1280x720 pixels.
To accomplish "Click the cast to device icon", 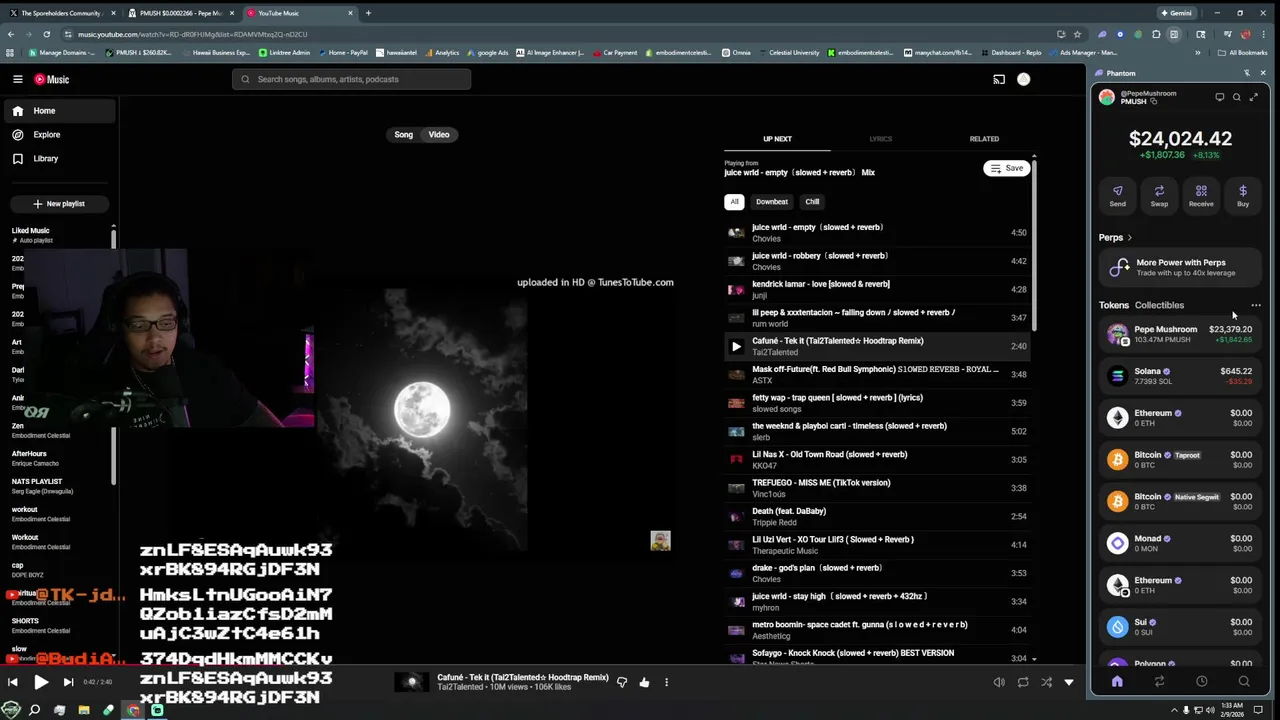I will pyautogui.click(x=998, y=79).
